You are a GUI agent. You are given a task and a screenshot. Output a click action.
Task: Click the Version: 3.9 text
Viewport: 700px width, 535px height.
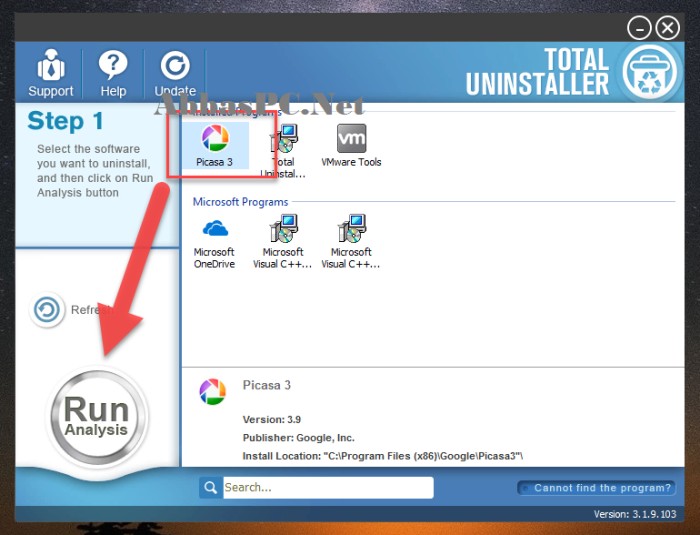[x=272, y=419]
